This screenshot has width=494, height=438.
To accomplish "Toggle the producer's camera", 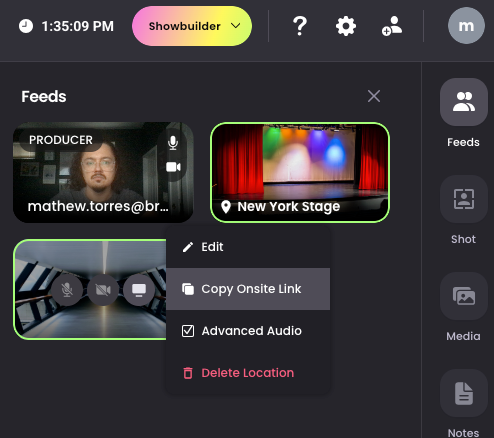I will coord(173,167).
